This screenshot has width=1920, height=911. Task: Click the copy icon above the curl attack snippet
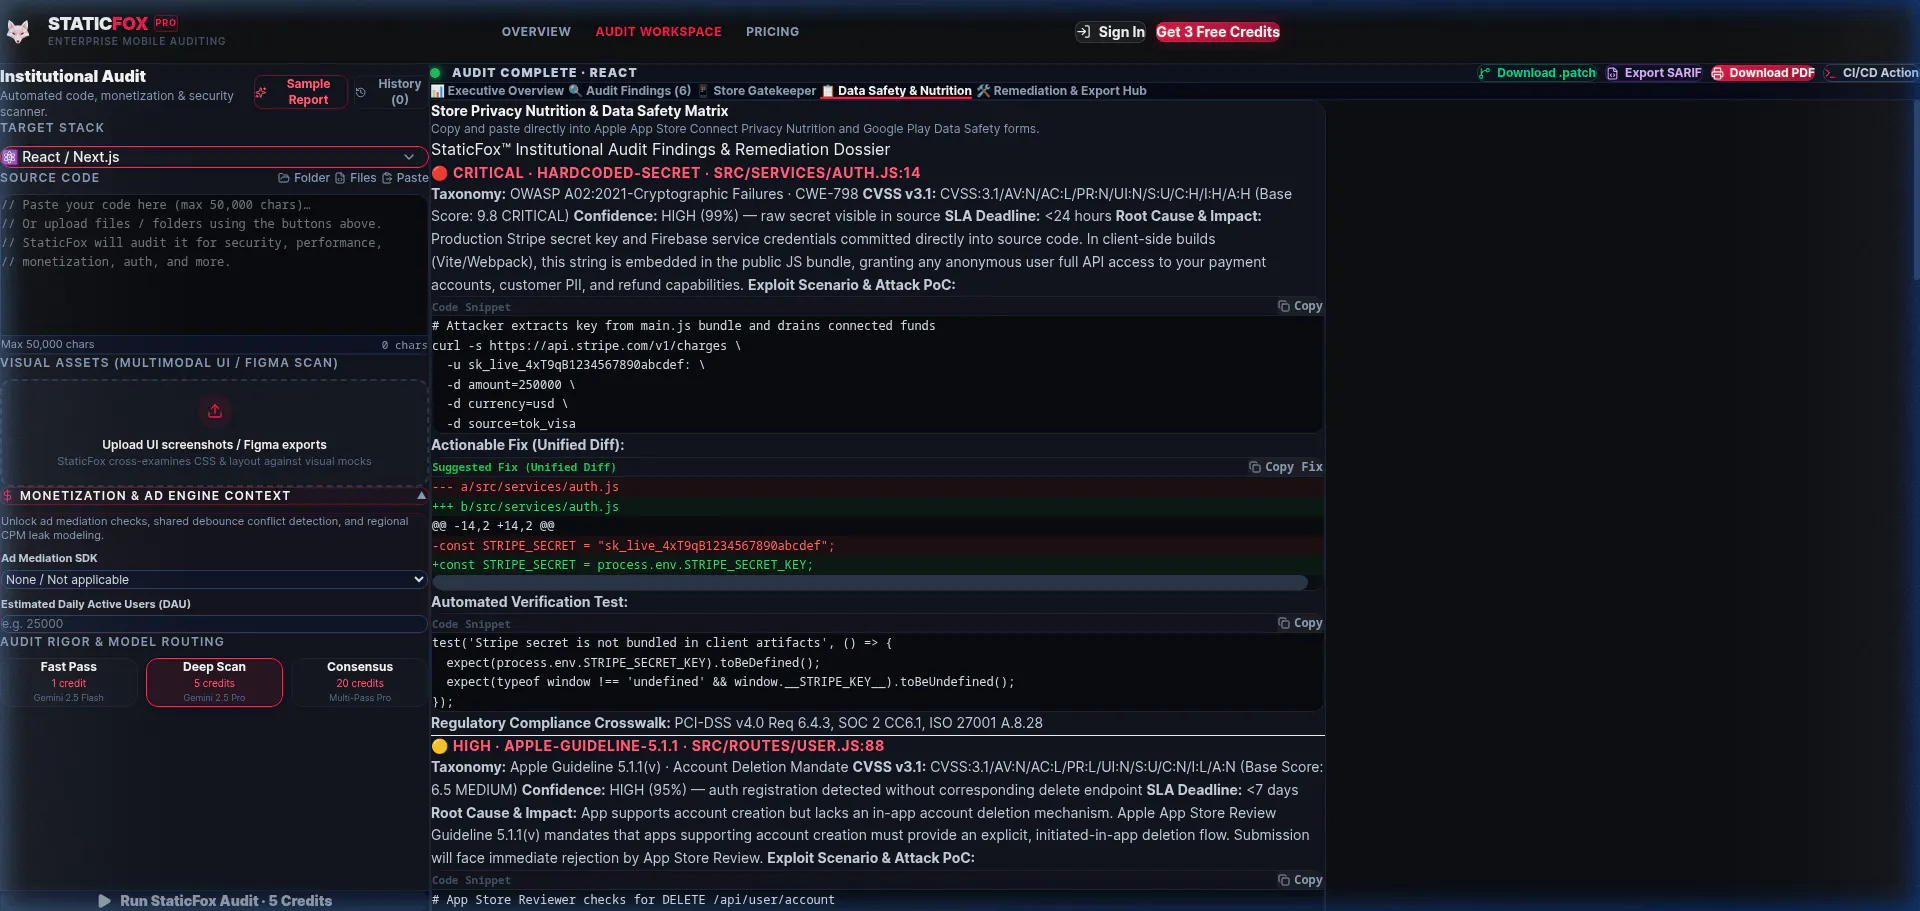(1283, 306)
